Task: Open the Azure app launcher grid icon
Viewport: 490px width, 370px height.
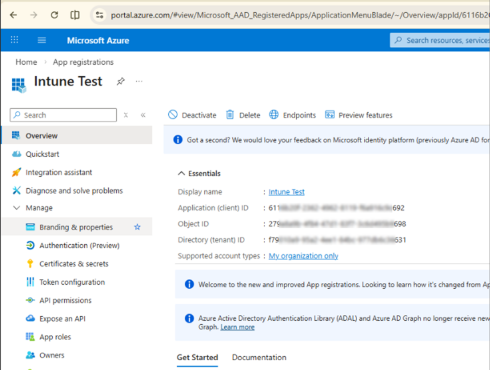Action: point(14,40)
